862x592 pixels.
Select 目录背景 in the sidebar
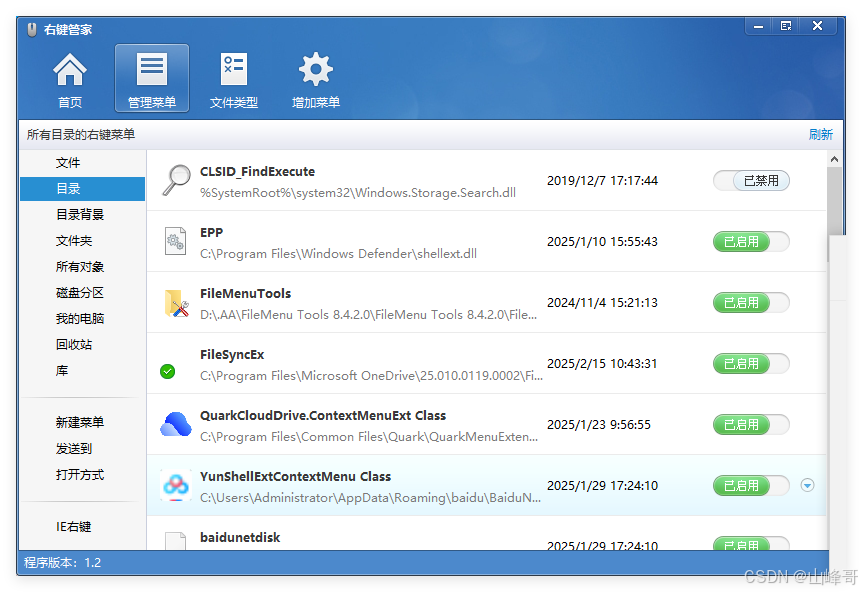click(x=82, y=214)
